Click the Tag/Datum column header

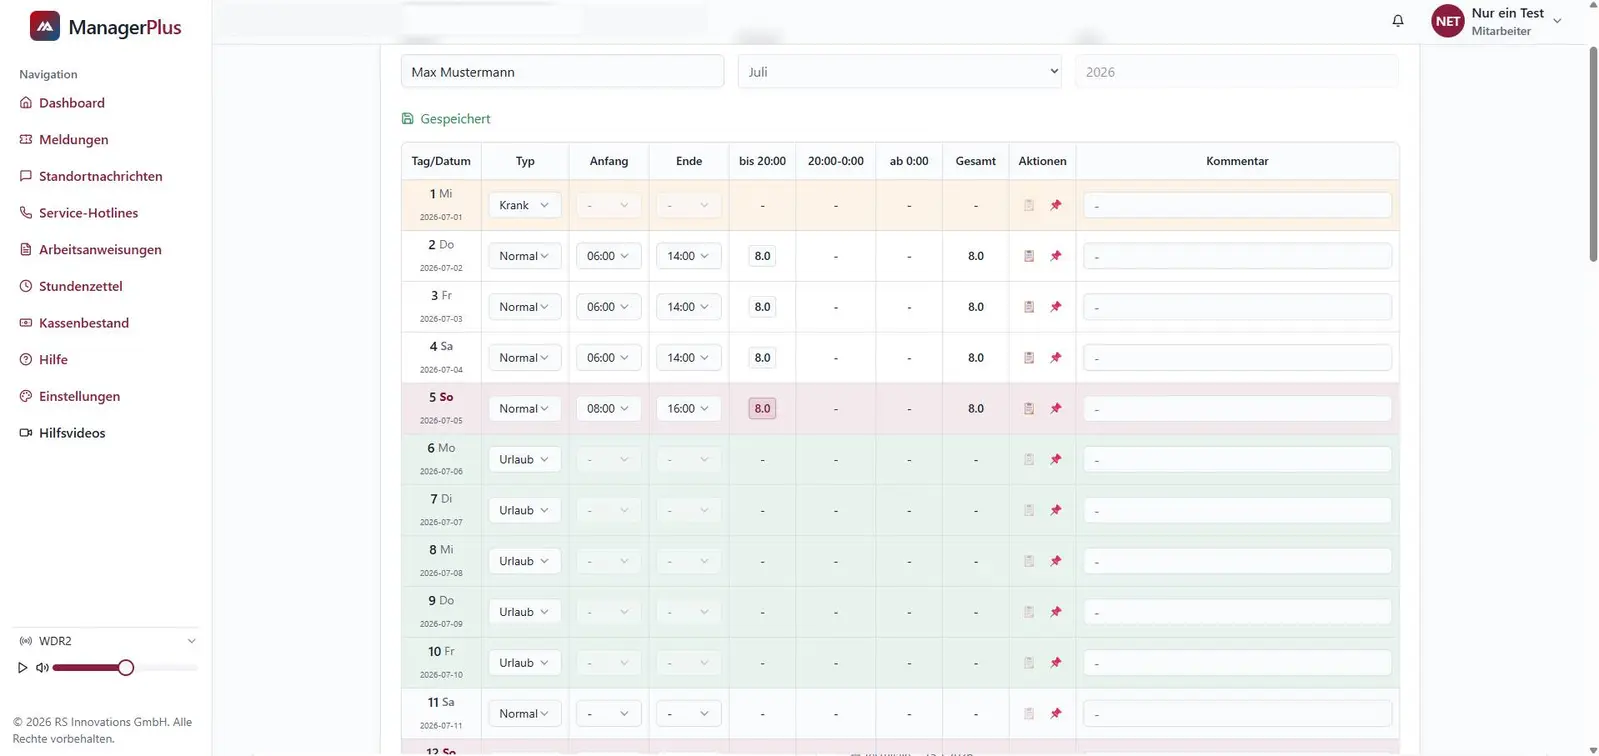pyautogui.click(x=441, y=161)
